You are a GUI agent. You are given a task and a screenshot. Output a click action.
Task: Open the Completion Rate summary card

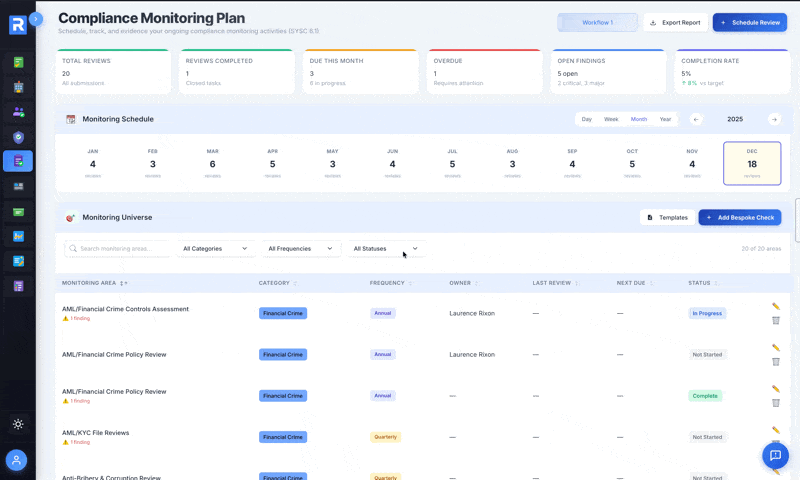(732, 71)
